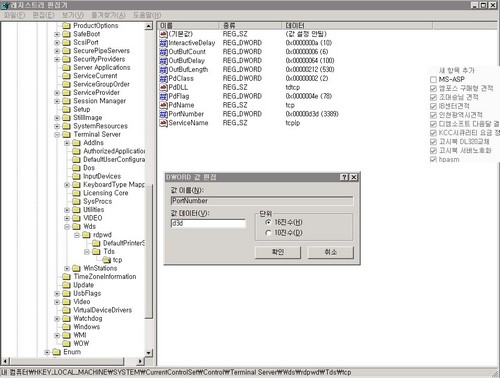Click the PortNumber DWORD value icon
Screen dimensions: 500x378
pos(163,114)
